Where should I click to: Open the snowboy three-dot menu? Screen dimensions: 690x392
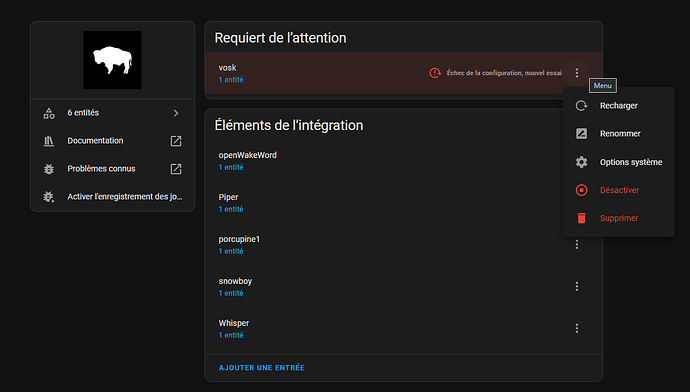tap(576, 286)
